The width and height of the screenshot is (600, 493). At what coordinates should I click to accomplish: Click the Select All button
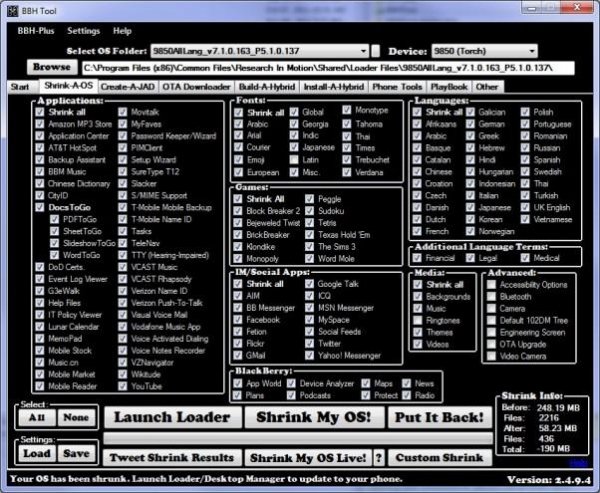coord(37,418)
